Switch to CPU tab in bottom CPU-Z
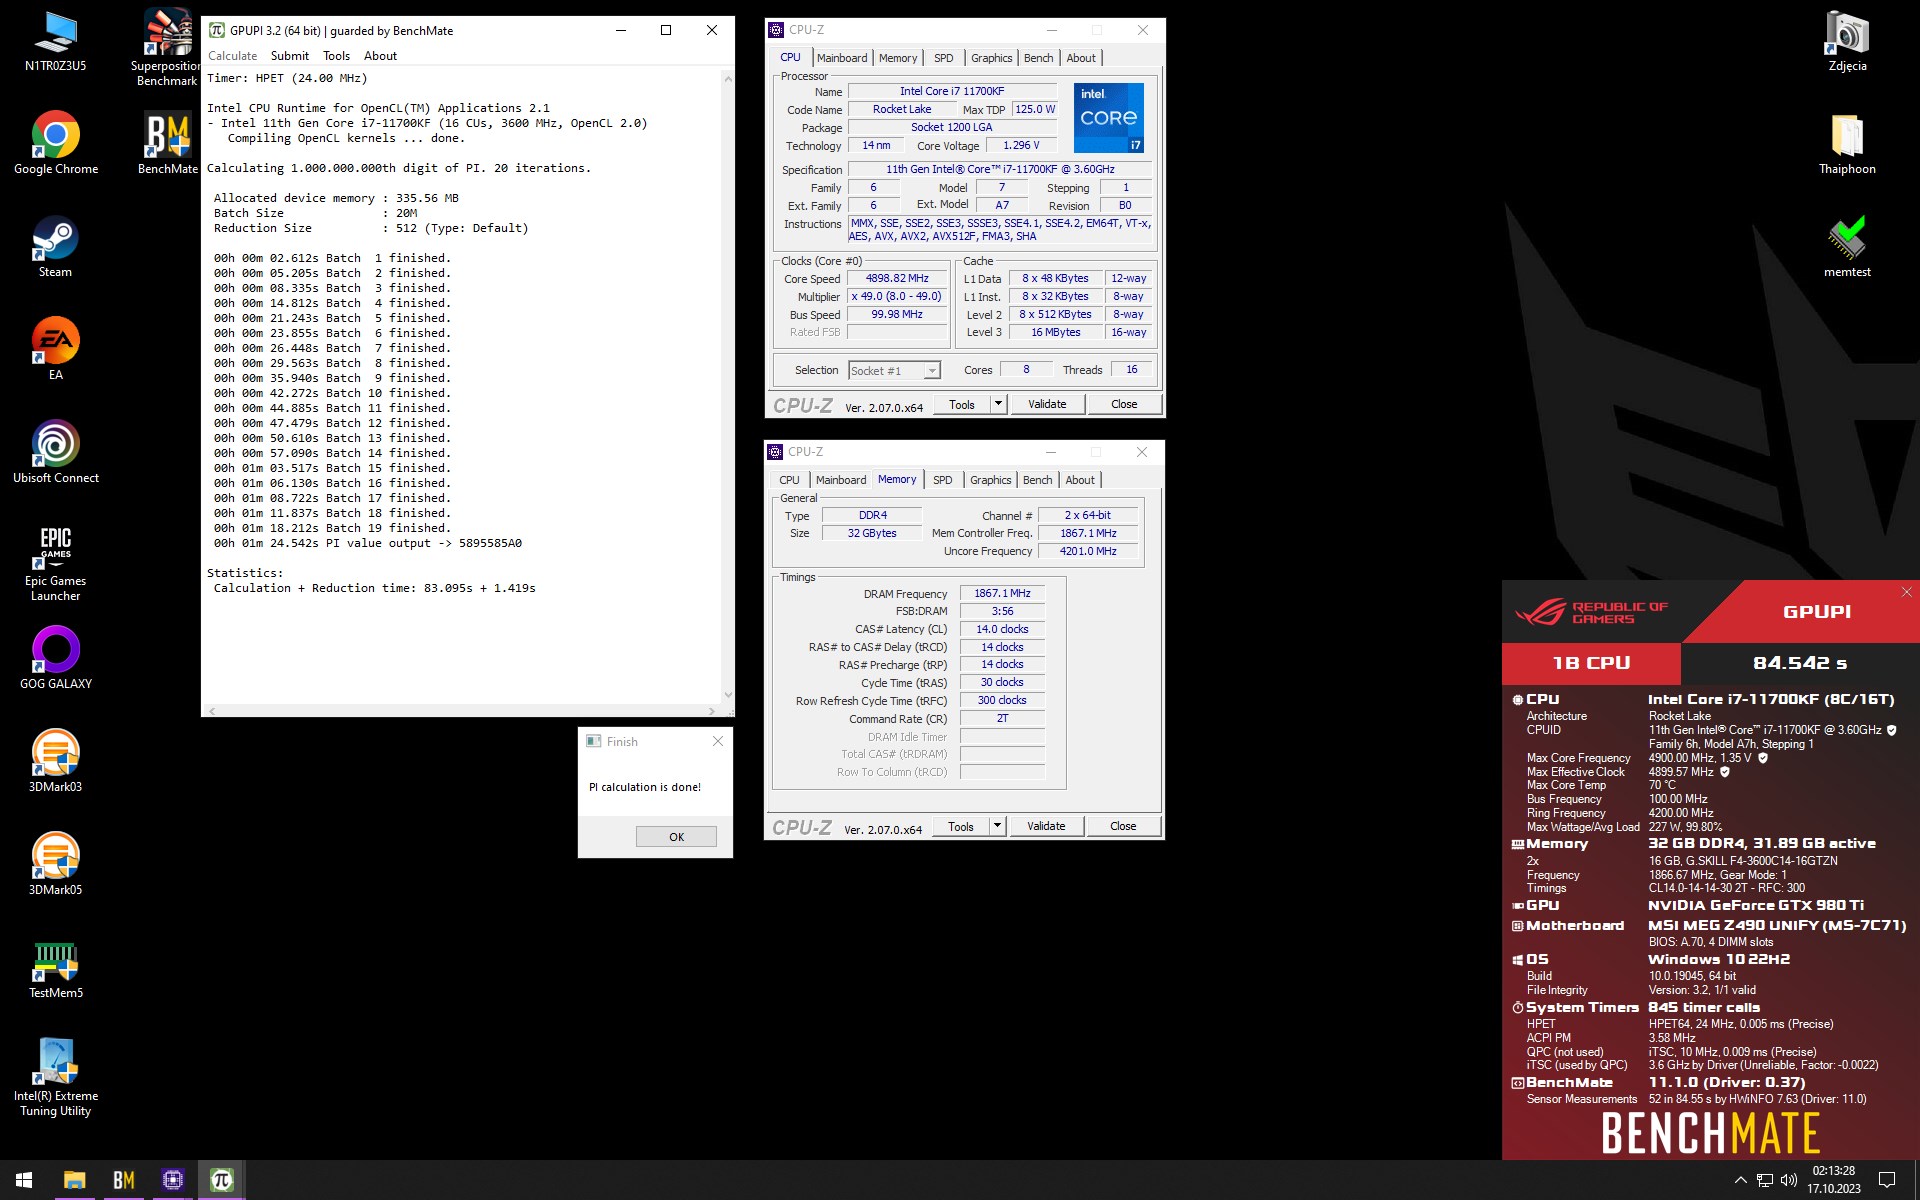Screen dimensions: 1920x1200 [789, 480]
